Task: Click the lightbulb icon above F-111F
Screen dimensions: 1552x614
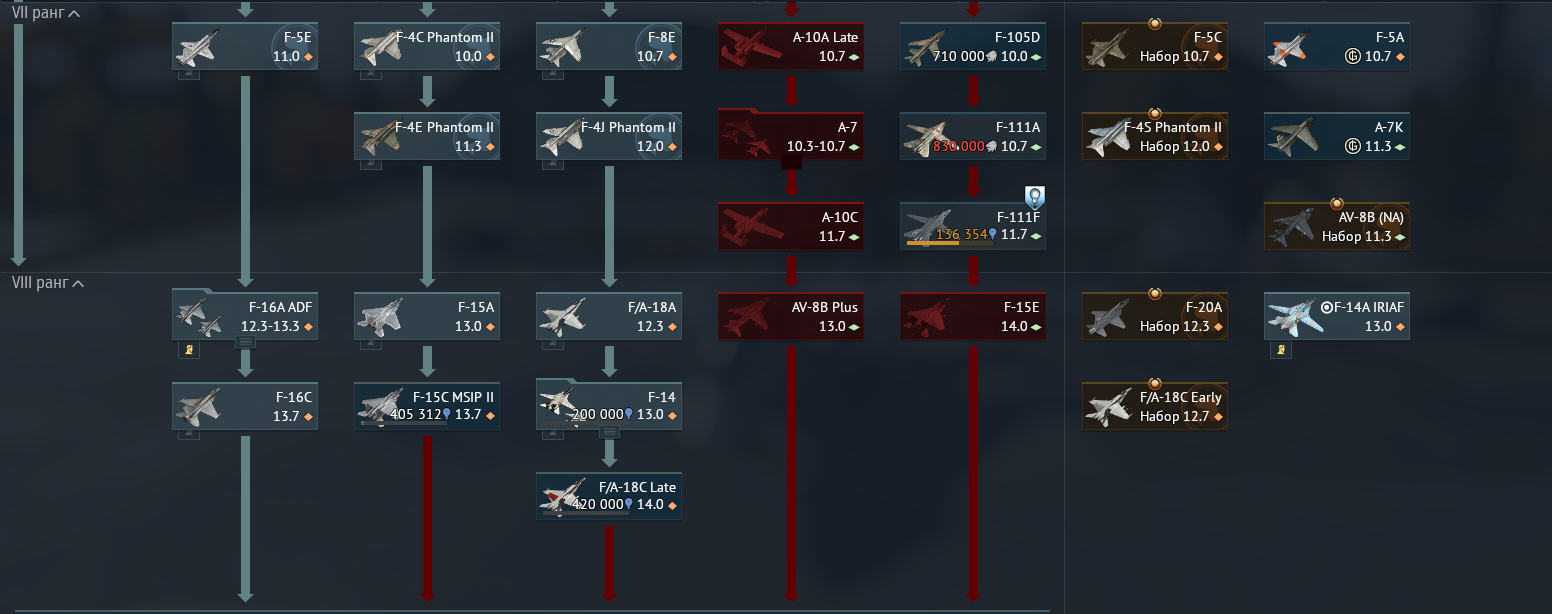Action: [x=1034, y=197]
